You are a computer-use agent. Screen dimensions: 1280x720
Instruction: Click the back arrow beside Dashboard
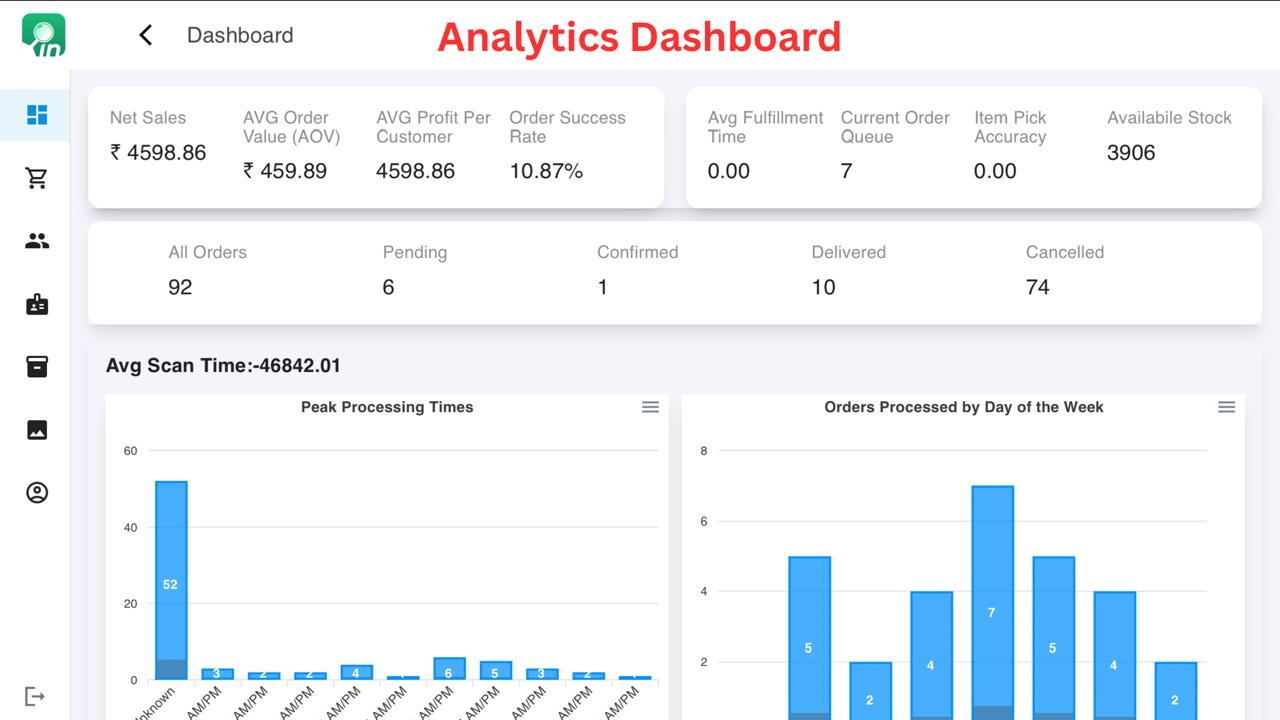pos(145,34)
